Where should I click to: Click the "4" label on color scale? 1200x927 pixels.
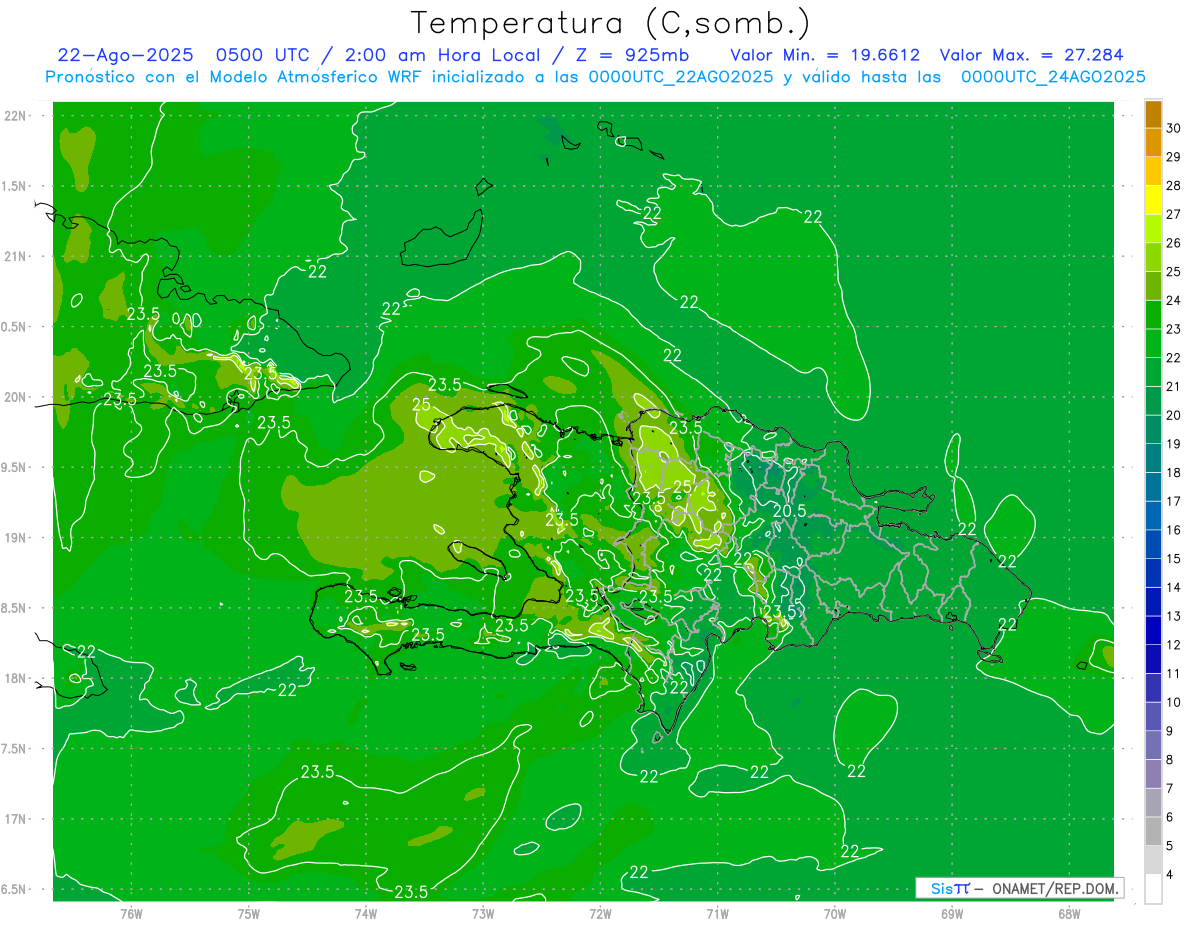click(x=1170, y=875)
